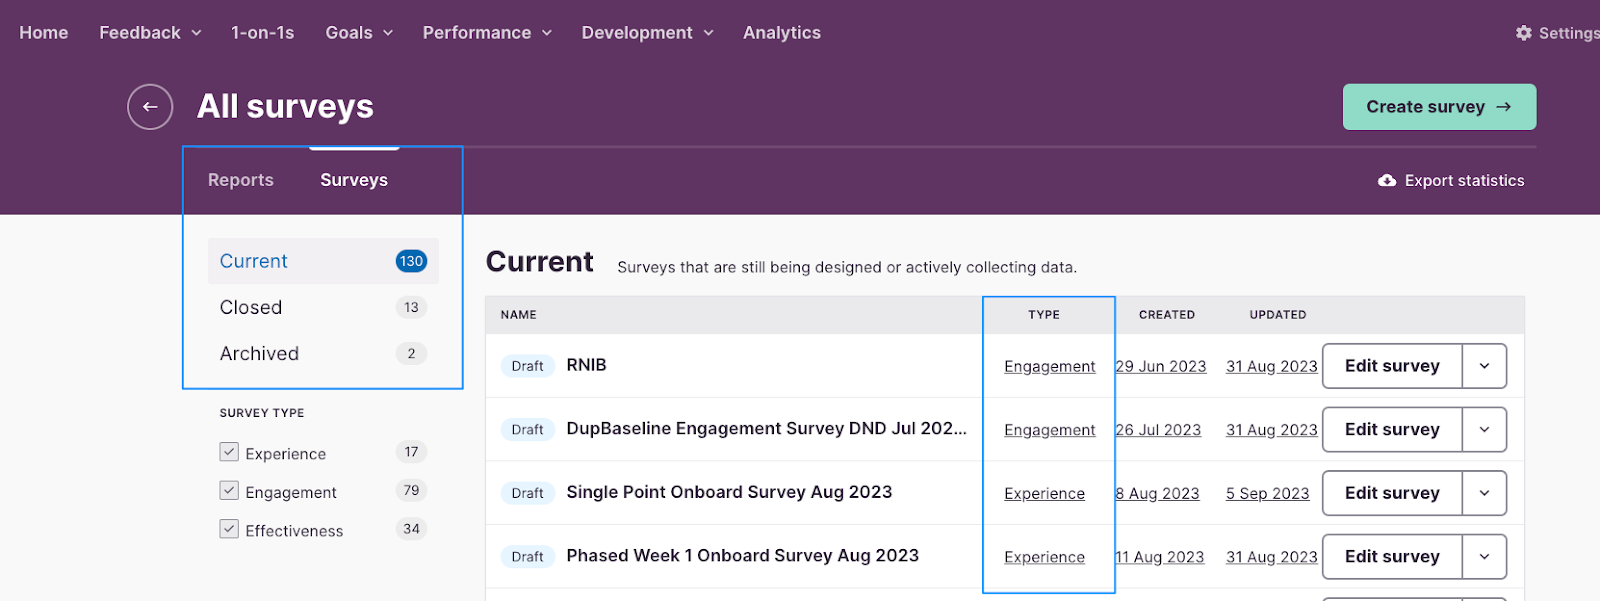Click the DupBaseline Engagement Survey DND name
This screenshot has width=1600, height=601.
tap(766, 428)
